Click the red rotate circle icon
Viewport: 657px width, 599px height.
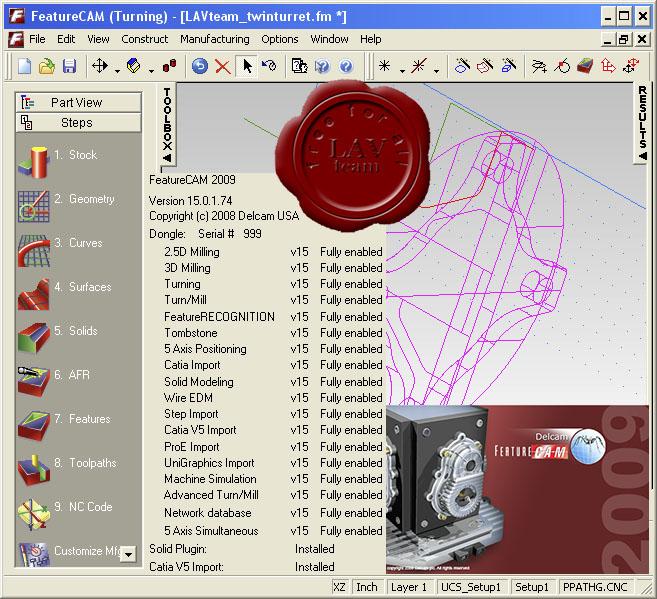[x=562, y=66]
